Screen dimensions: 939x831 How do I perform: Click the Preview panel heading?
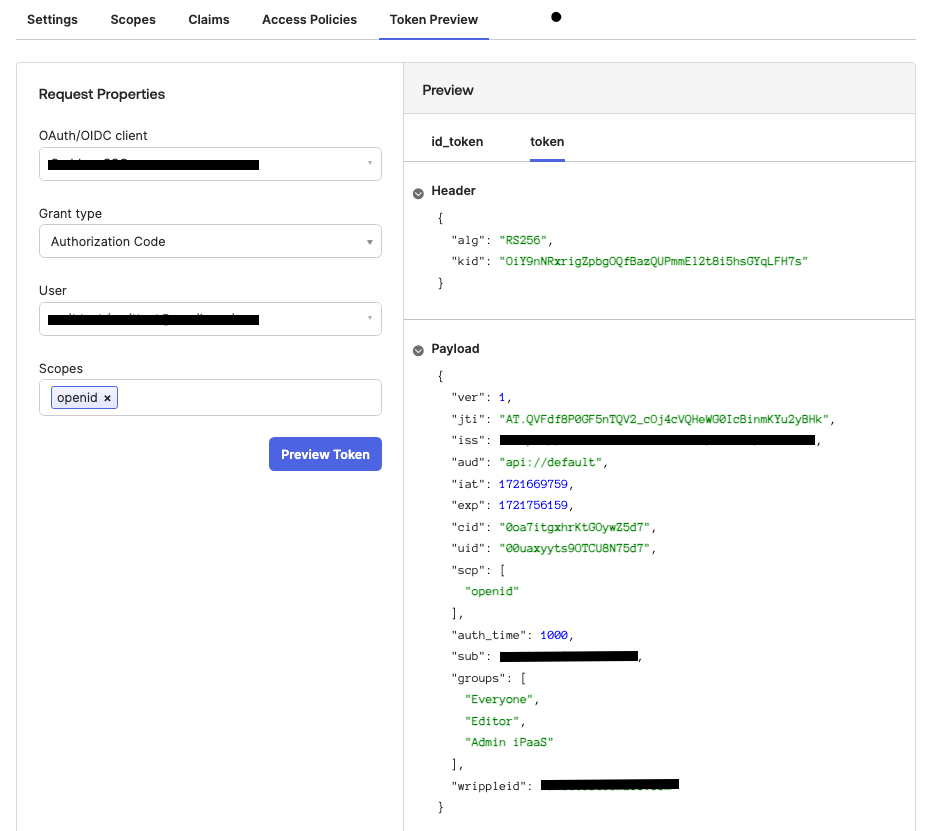(x=448, y=90)
